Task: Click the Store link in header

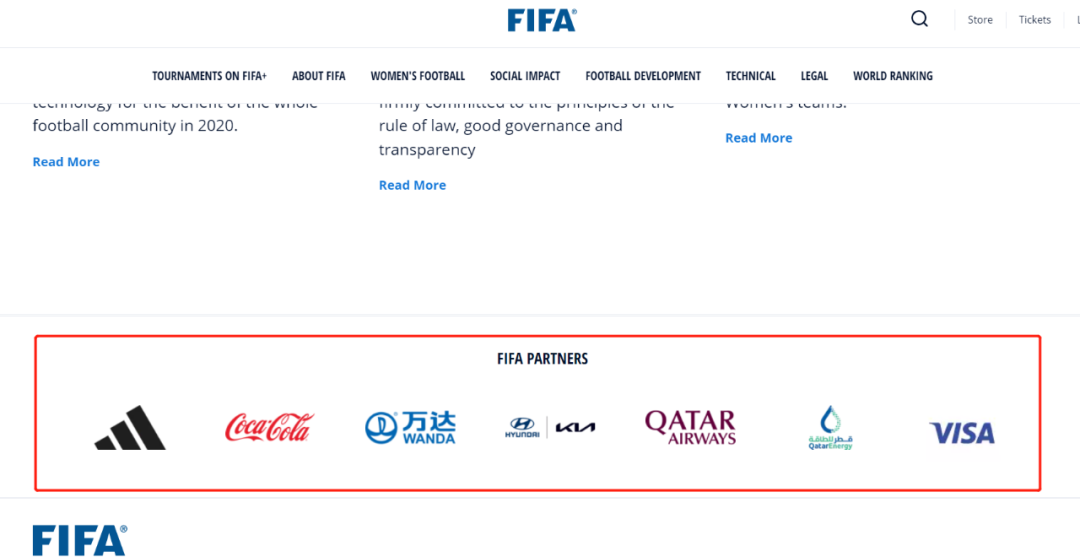Action: pos(980,20)
